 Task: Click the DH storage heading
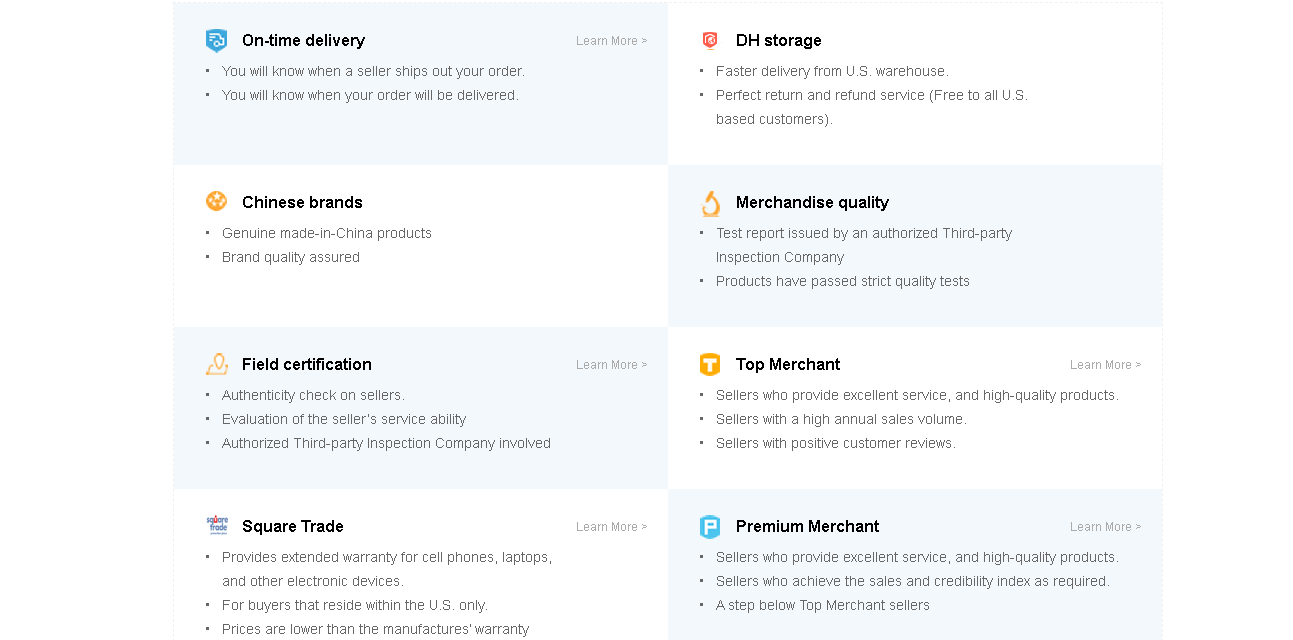778,41
